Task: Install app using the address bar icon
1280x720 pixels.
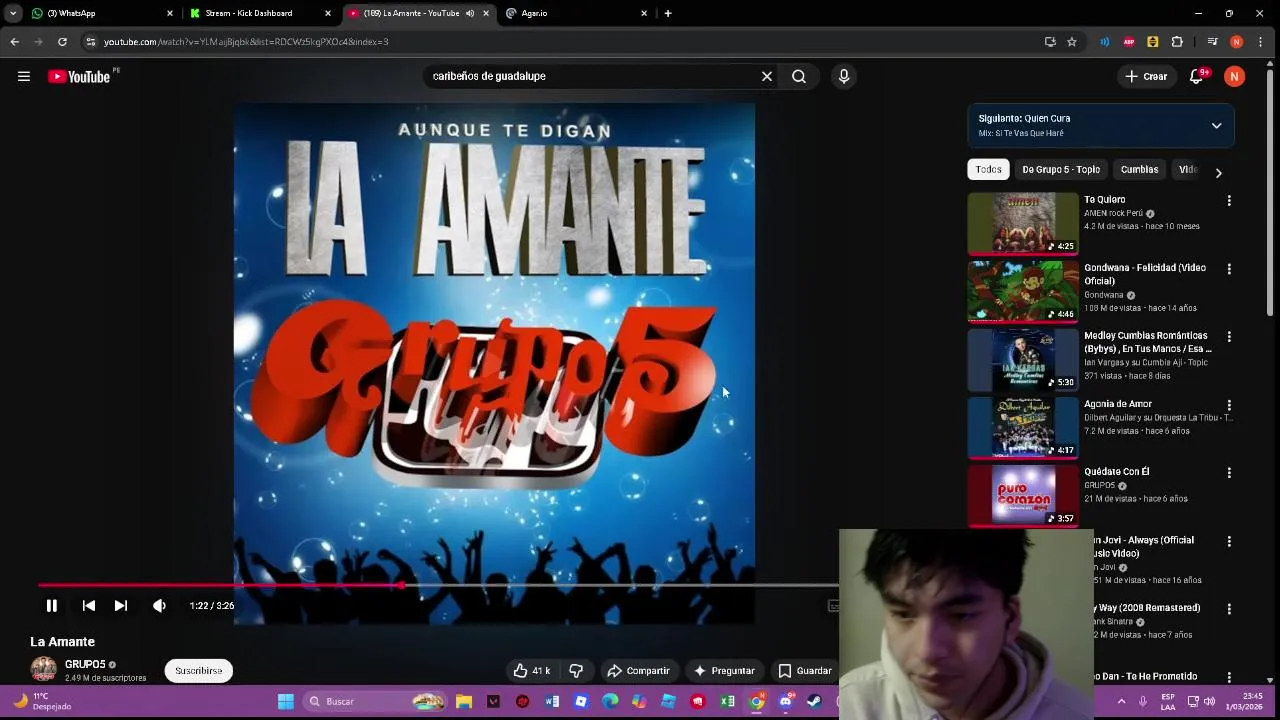Action: click(x=1050, y=42)
